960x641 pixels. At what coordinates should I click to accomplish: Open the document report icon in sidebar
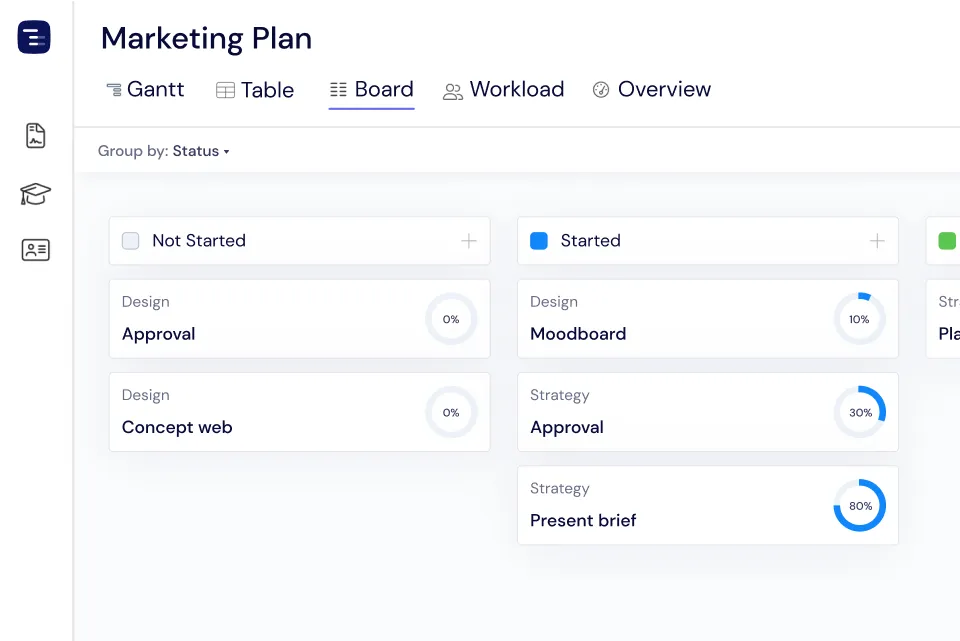pyautogui.click(x=34, y=136)
